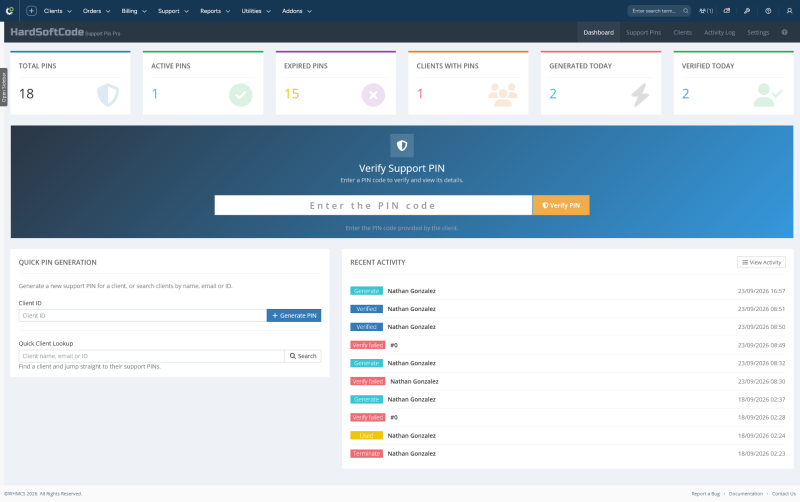This screenshot has width=800, height=502.
Task: Click the WHMCS logo icon
Action: tap(10, 11)
